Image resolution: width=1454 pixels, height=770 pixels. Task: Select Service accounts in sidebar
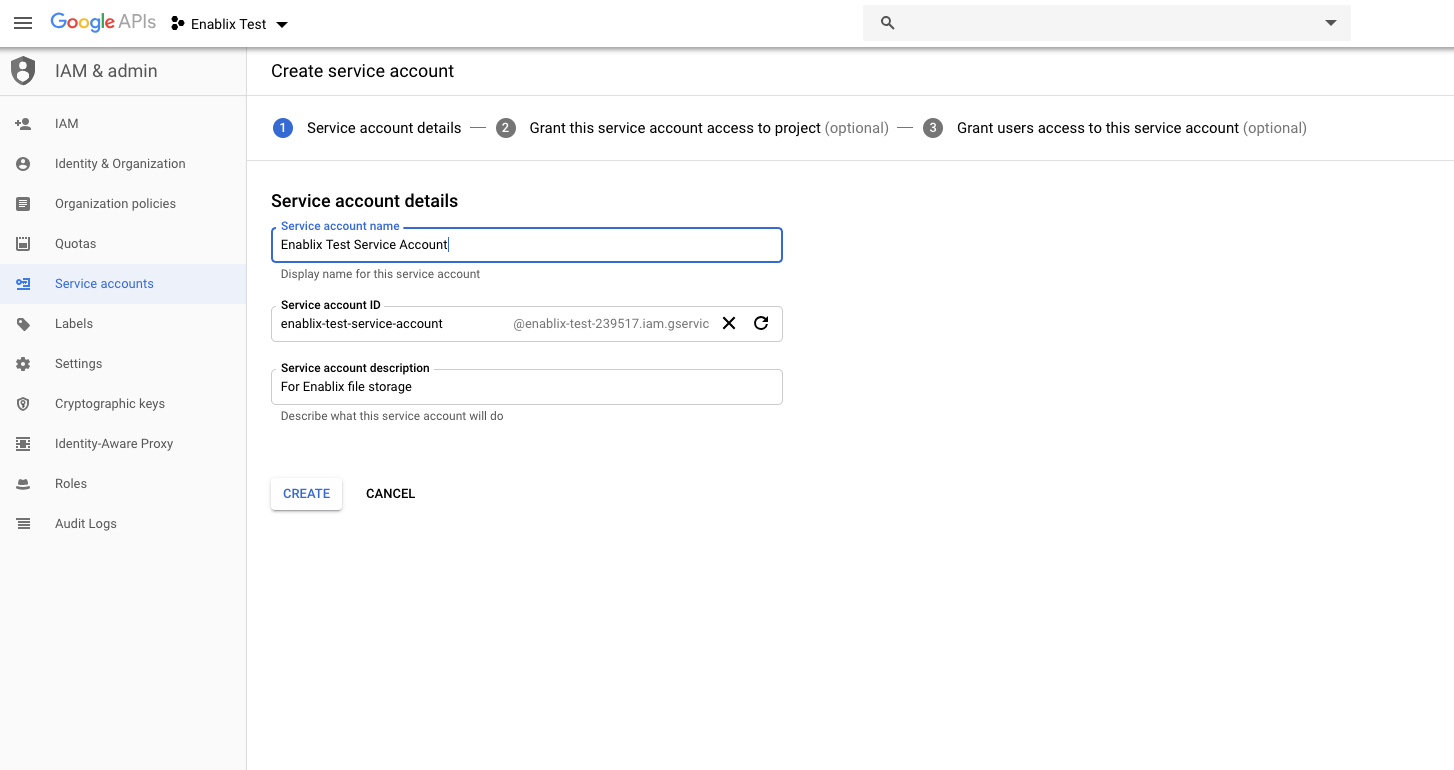click(x=123, y=284)
